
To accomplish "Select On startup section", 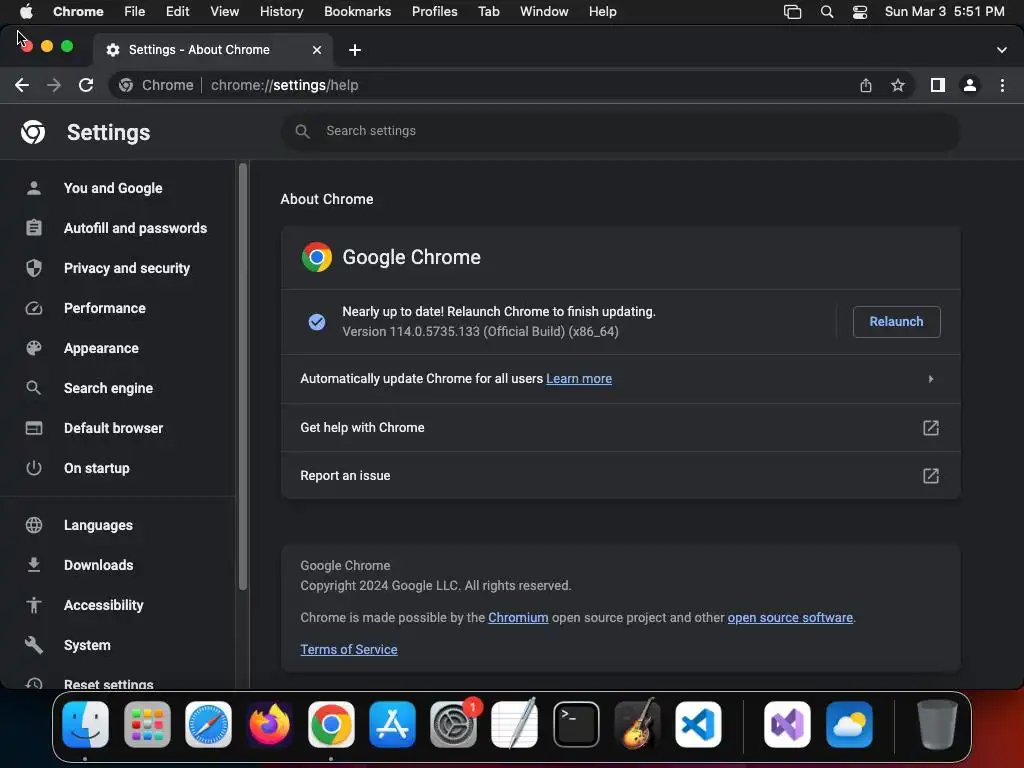I will click(x=97, y=468).
